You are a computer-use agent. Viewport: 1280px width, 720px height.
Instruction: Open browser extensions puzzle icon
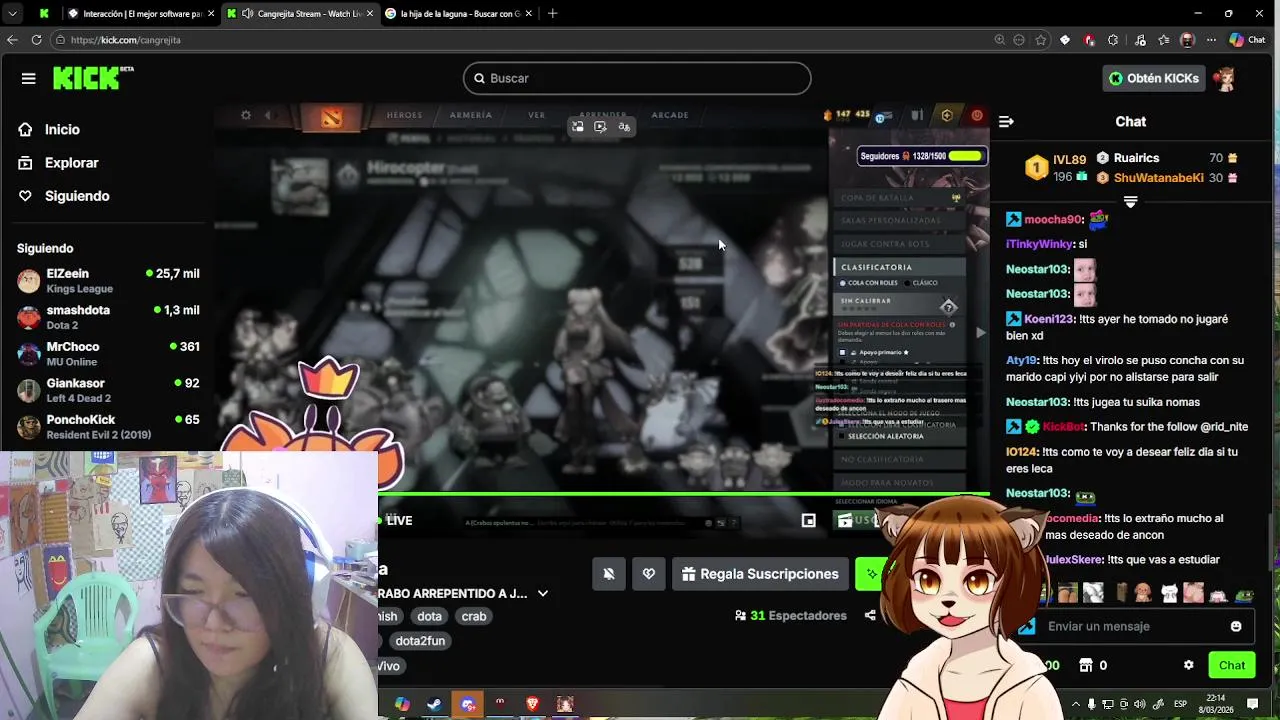coord(1113,40)
